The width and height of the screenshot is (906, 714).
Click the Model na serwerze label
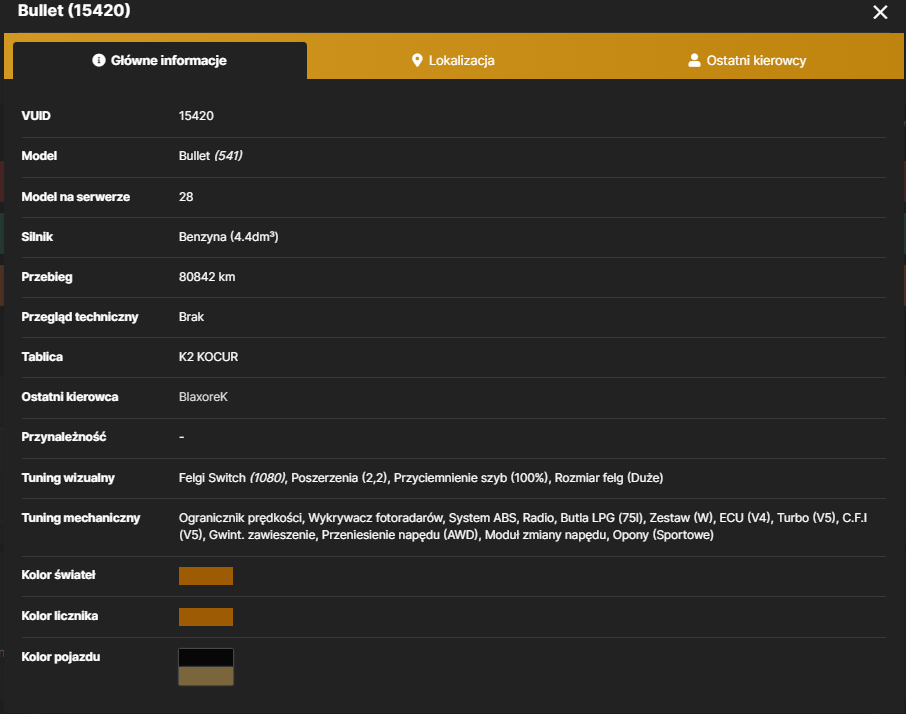coord(76,196)
